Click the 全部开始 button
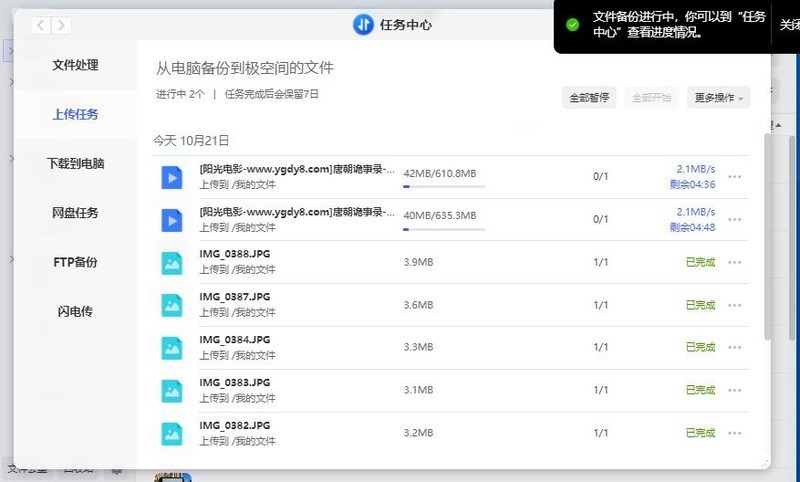The height and width of the screenshot is (482, 800). (x=652, y=97)
